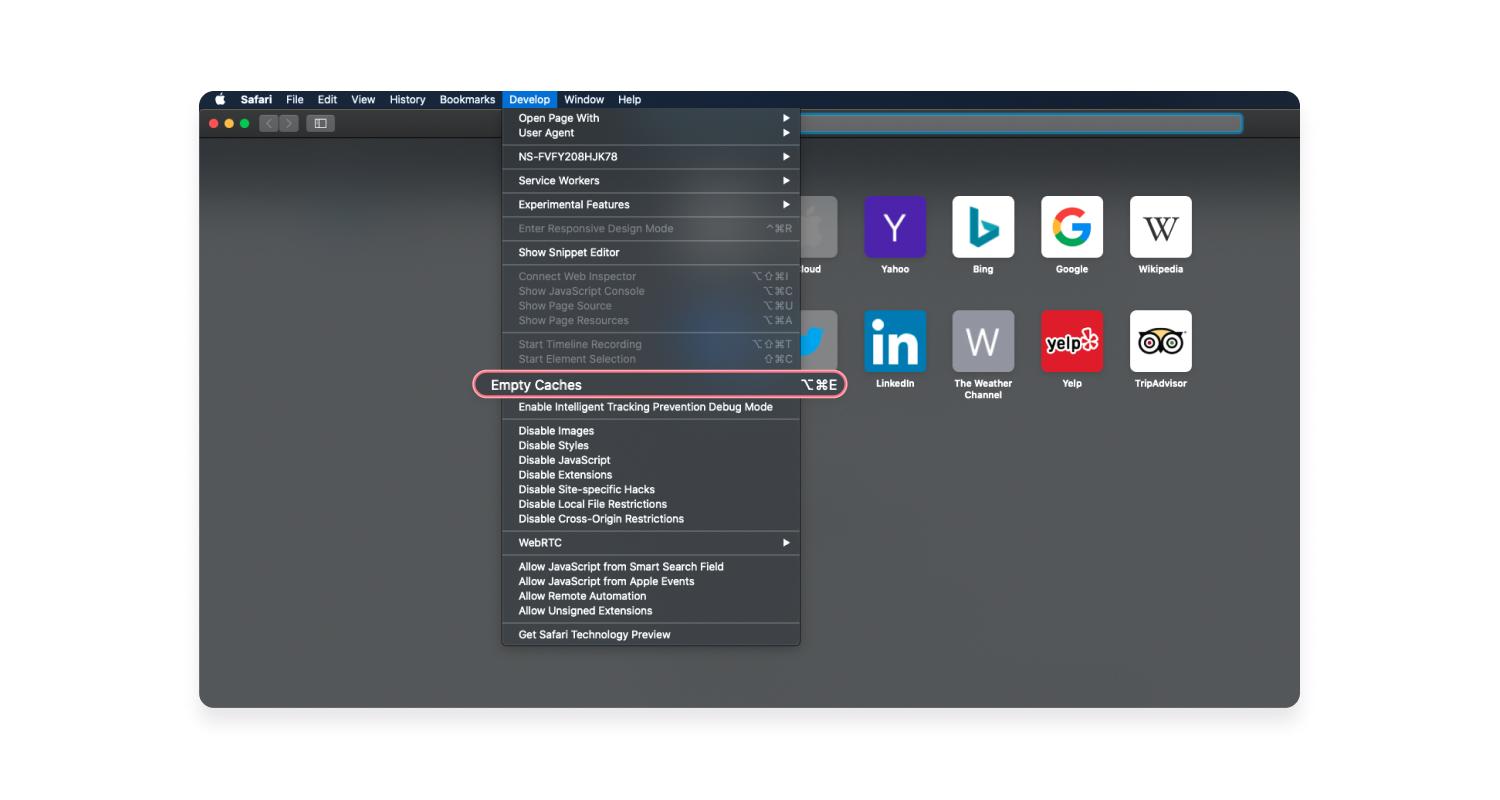The image size is (1500, 800).
Task: Expand the NS-FVFY208HJK78 device submenu
Action: (651, 157)
